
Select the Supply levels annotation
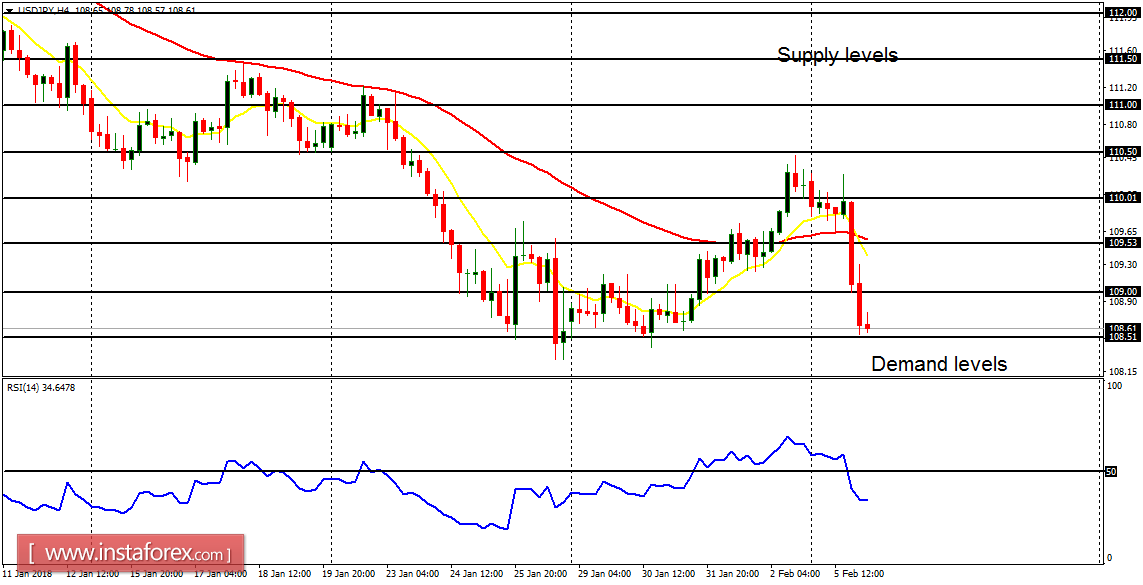(x=838, y=55)
